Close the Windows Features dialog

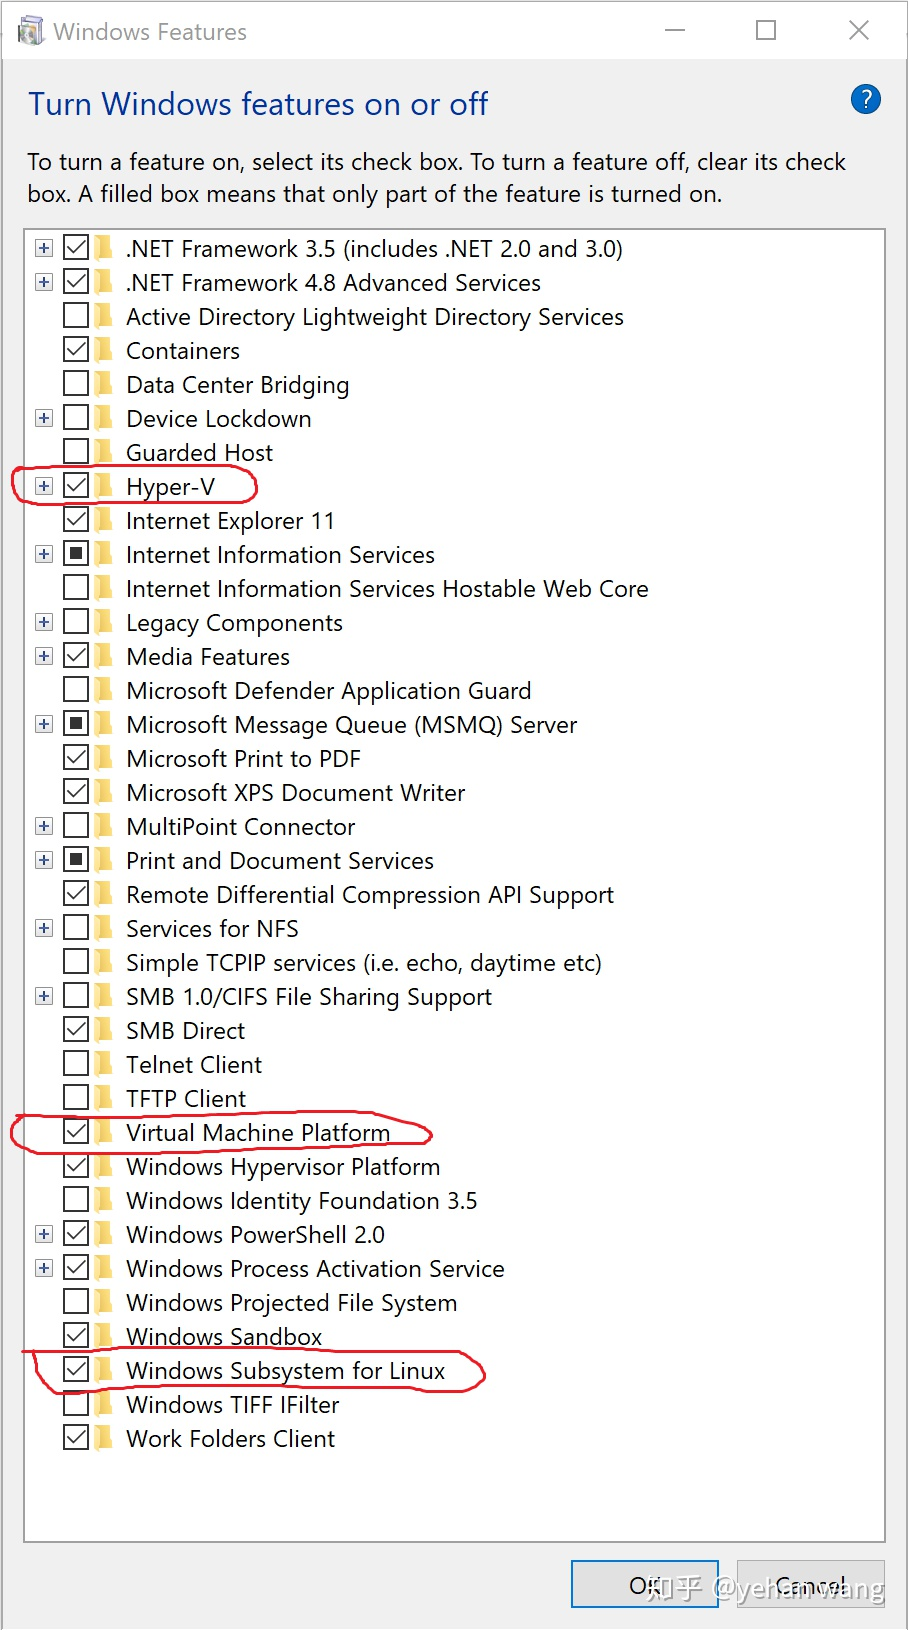858,31
